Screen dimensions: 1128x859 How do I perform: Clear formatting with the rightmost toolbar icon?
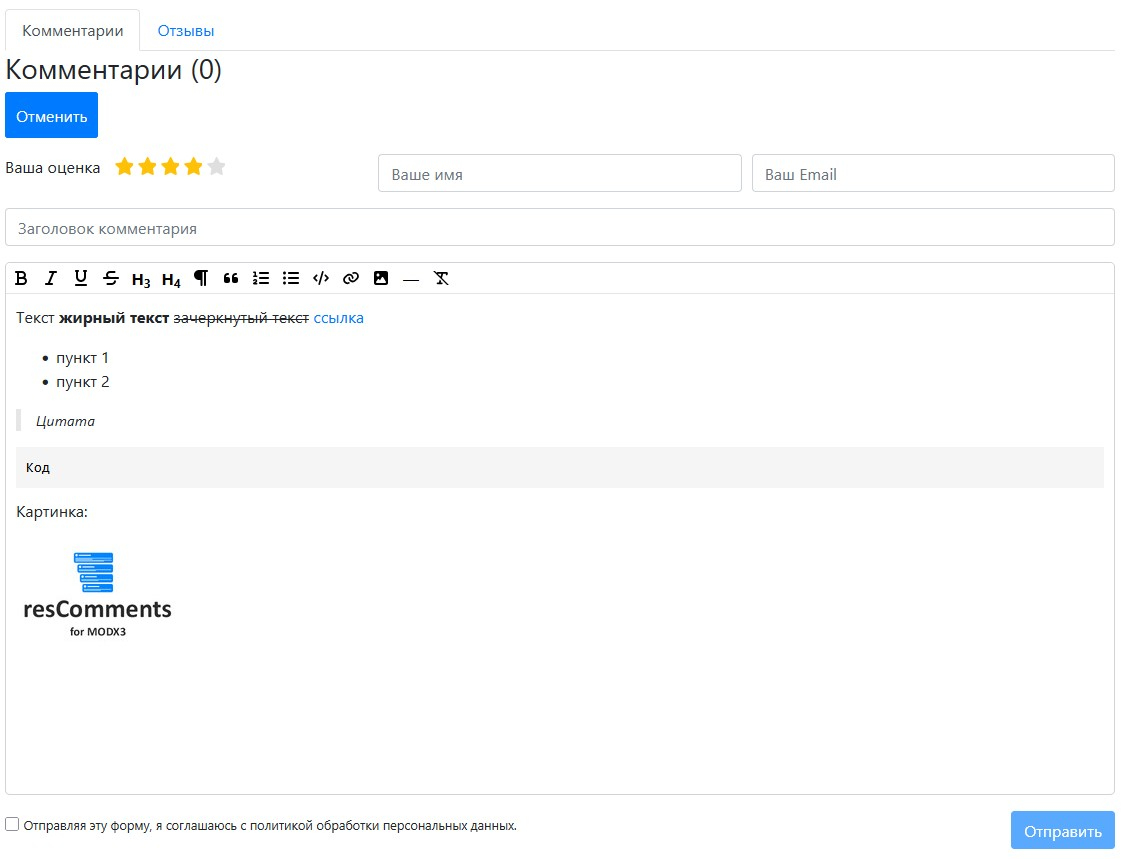coord(441,278)
